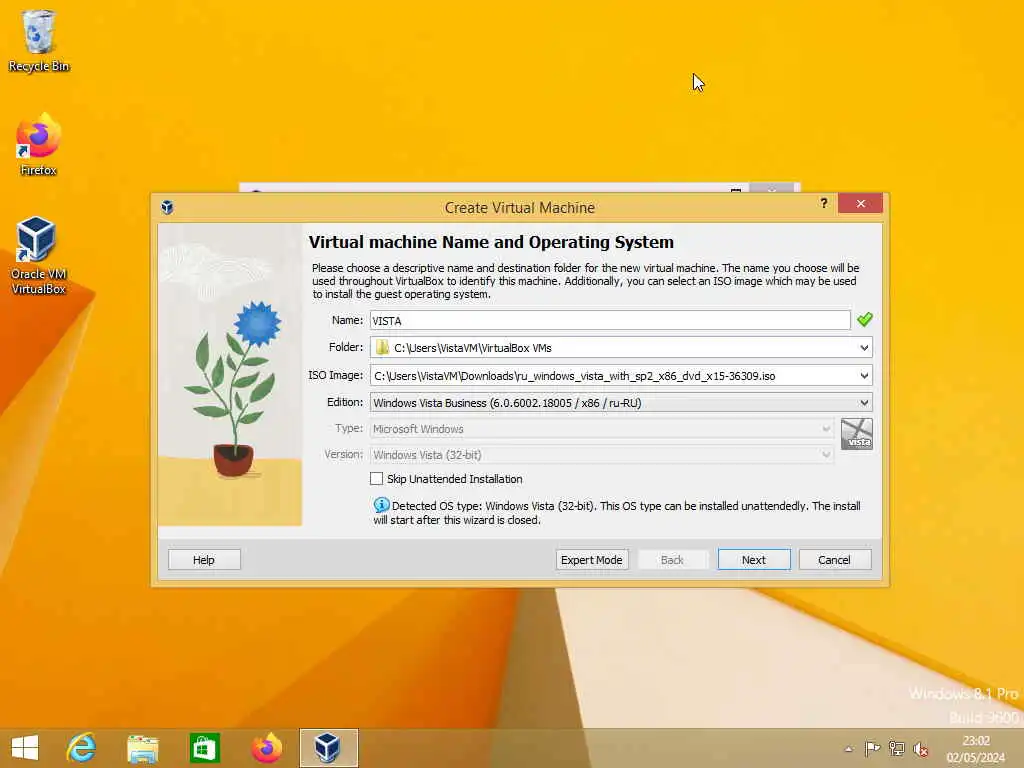This screenshot has height=768, width=1024.
Task: Open the Windows Start button
Action: (x=25, y=748)
